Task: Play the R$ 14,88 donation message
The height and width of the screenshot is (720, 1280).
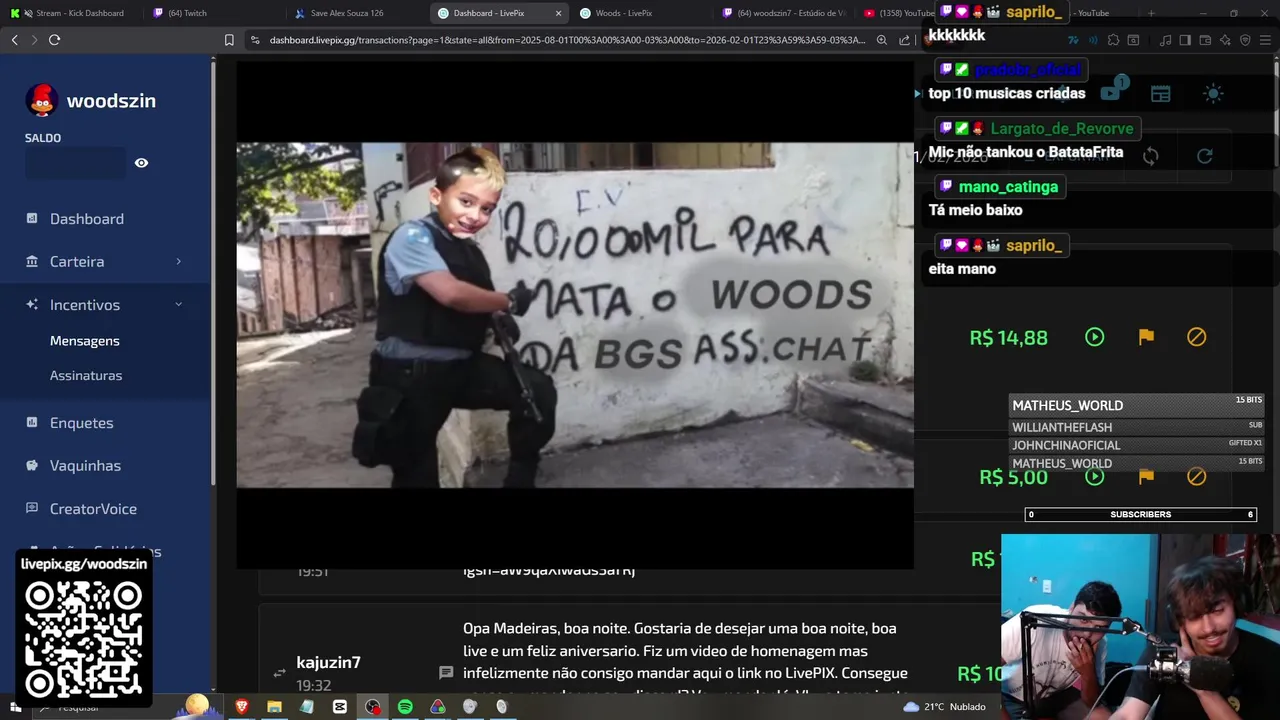Action: 1095,337
